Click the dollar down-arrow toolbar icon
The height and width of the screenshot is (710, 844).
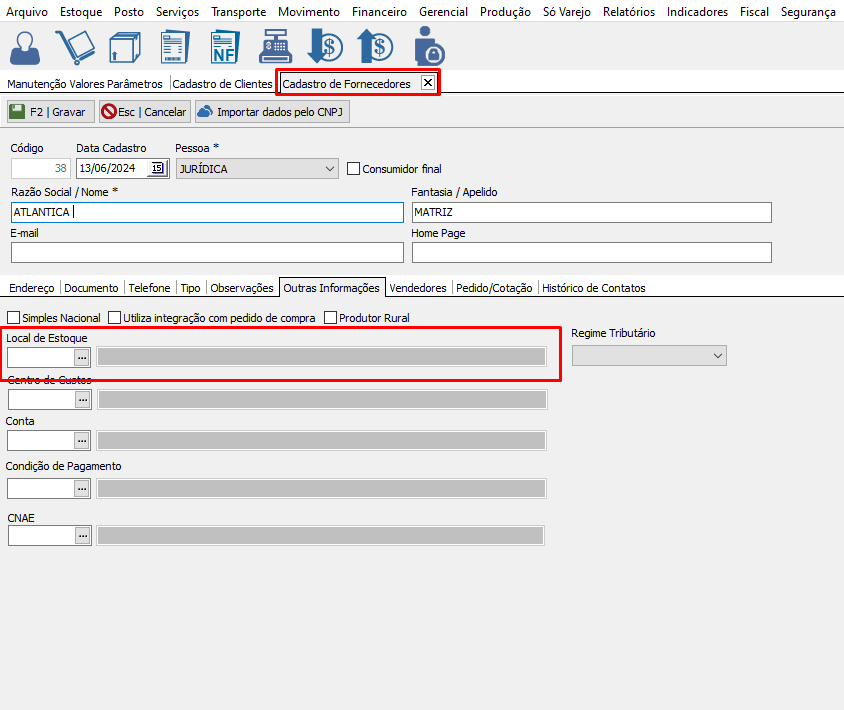coord(324,47)
